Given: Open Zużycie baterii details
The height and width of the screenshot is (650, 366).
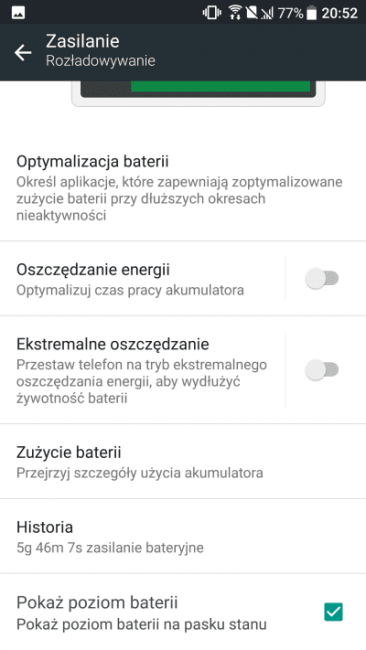Looking at the screenshot, I should pos(183,461).
